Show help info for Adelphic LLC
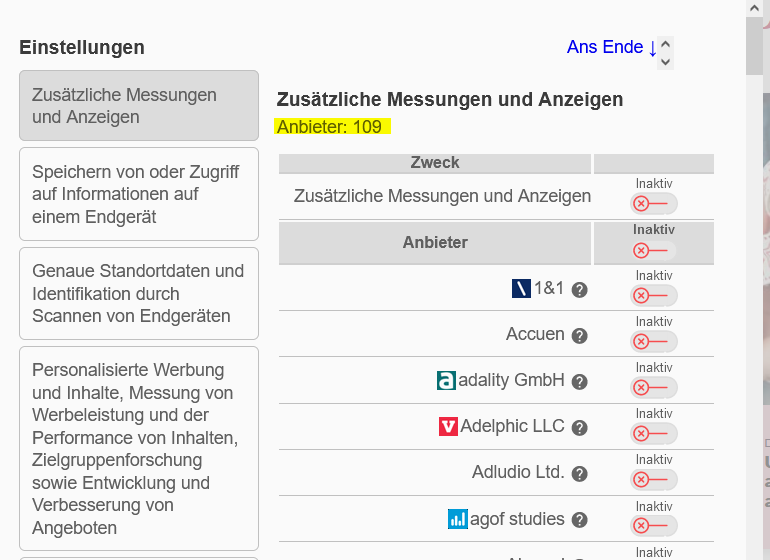 coord(579,428)
